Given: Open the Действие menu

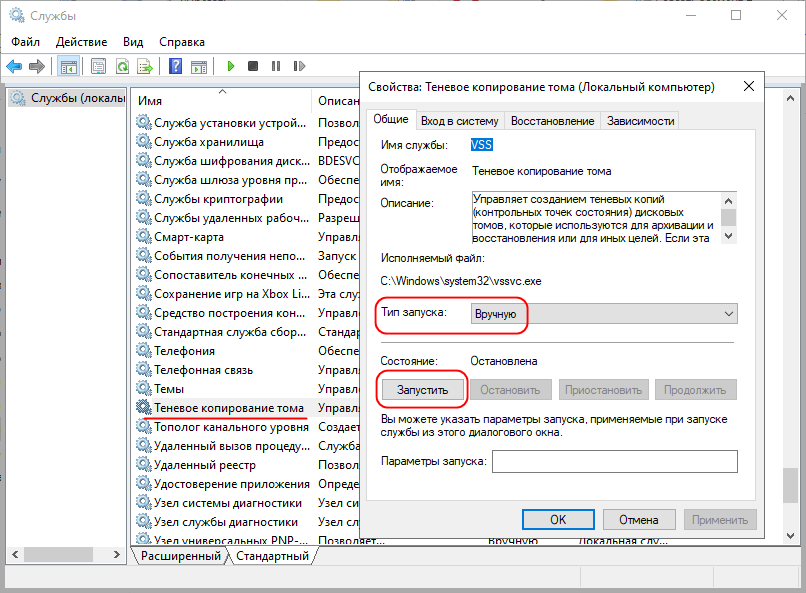Looking at the screenshot, I should click(x=81, y=42).
